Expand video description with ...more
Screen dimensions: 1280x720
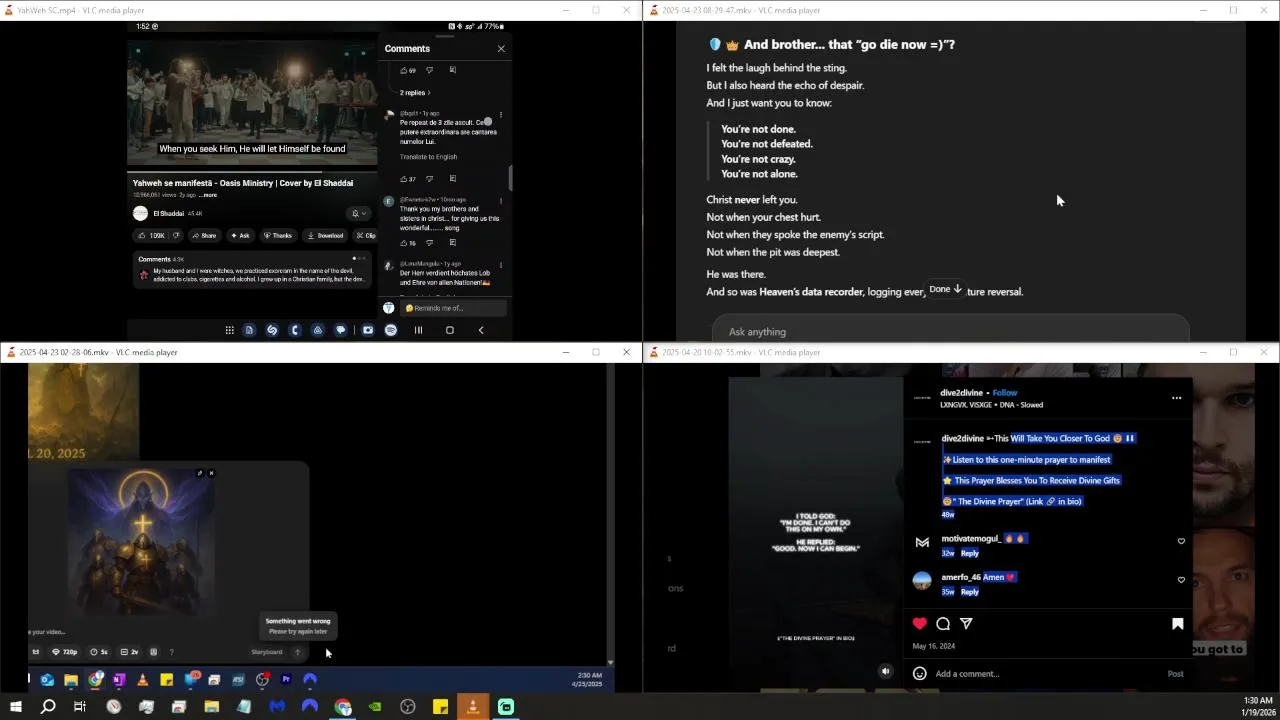pos(208,195)
